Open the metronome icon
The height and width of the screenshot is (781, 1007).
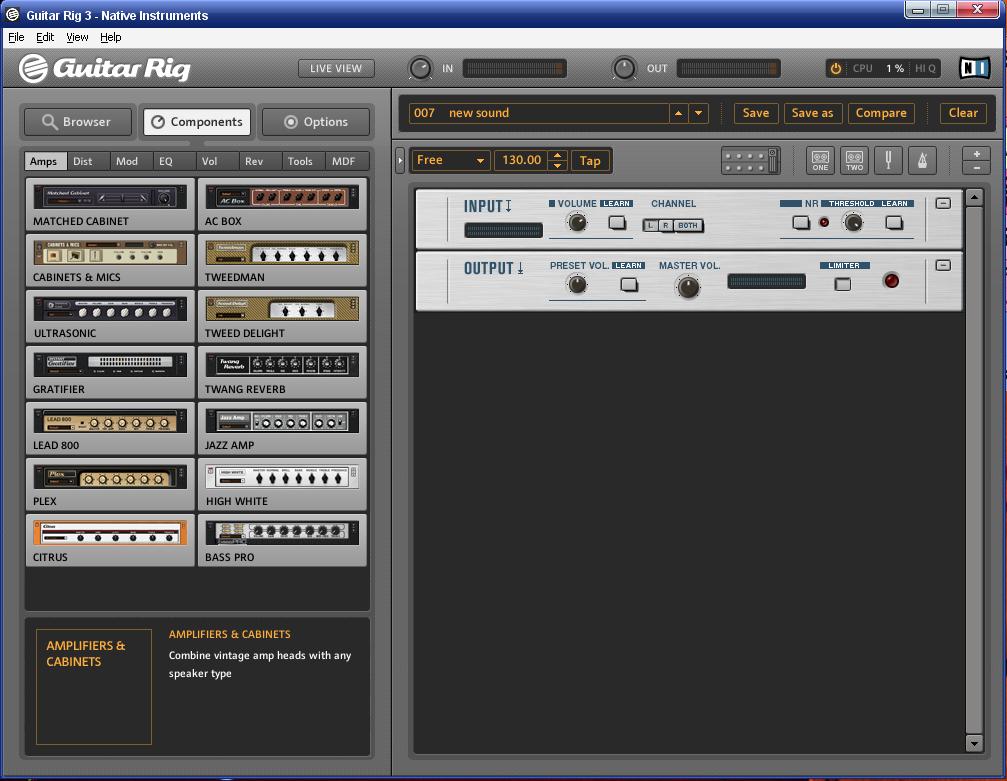point(922,161)
